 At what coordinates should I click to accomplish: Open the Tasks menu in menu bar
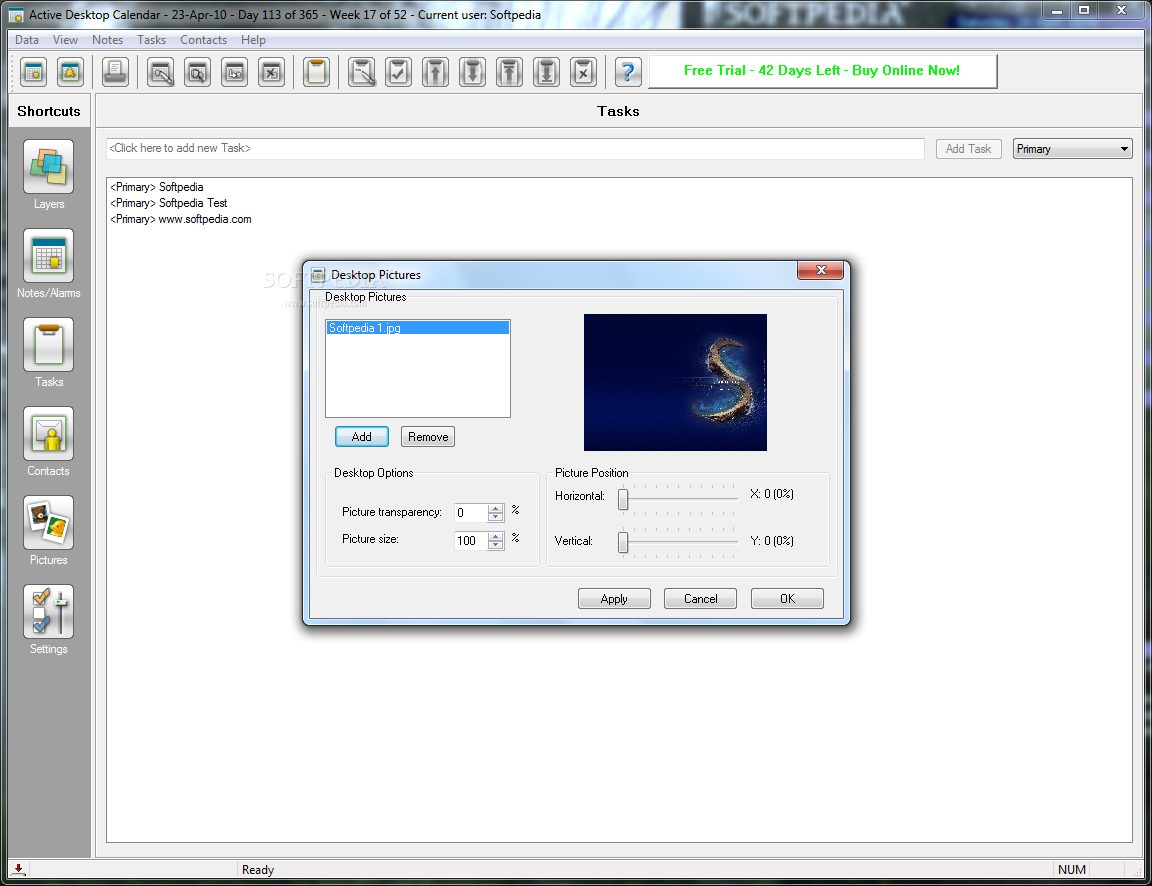(151, 40)
